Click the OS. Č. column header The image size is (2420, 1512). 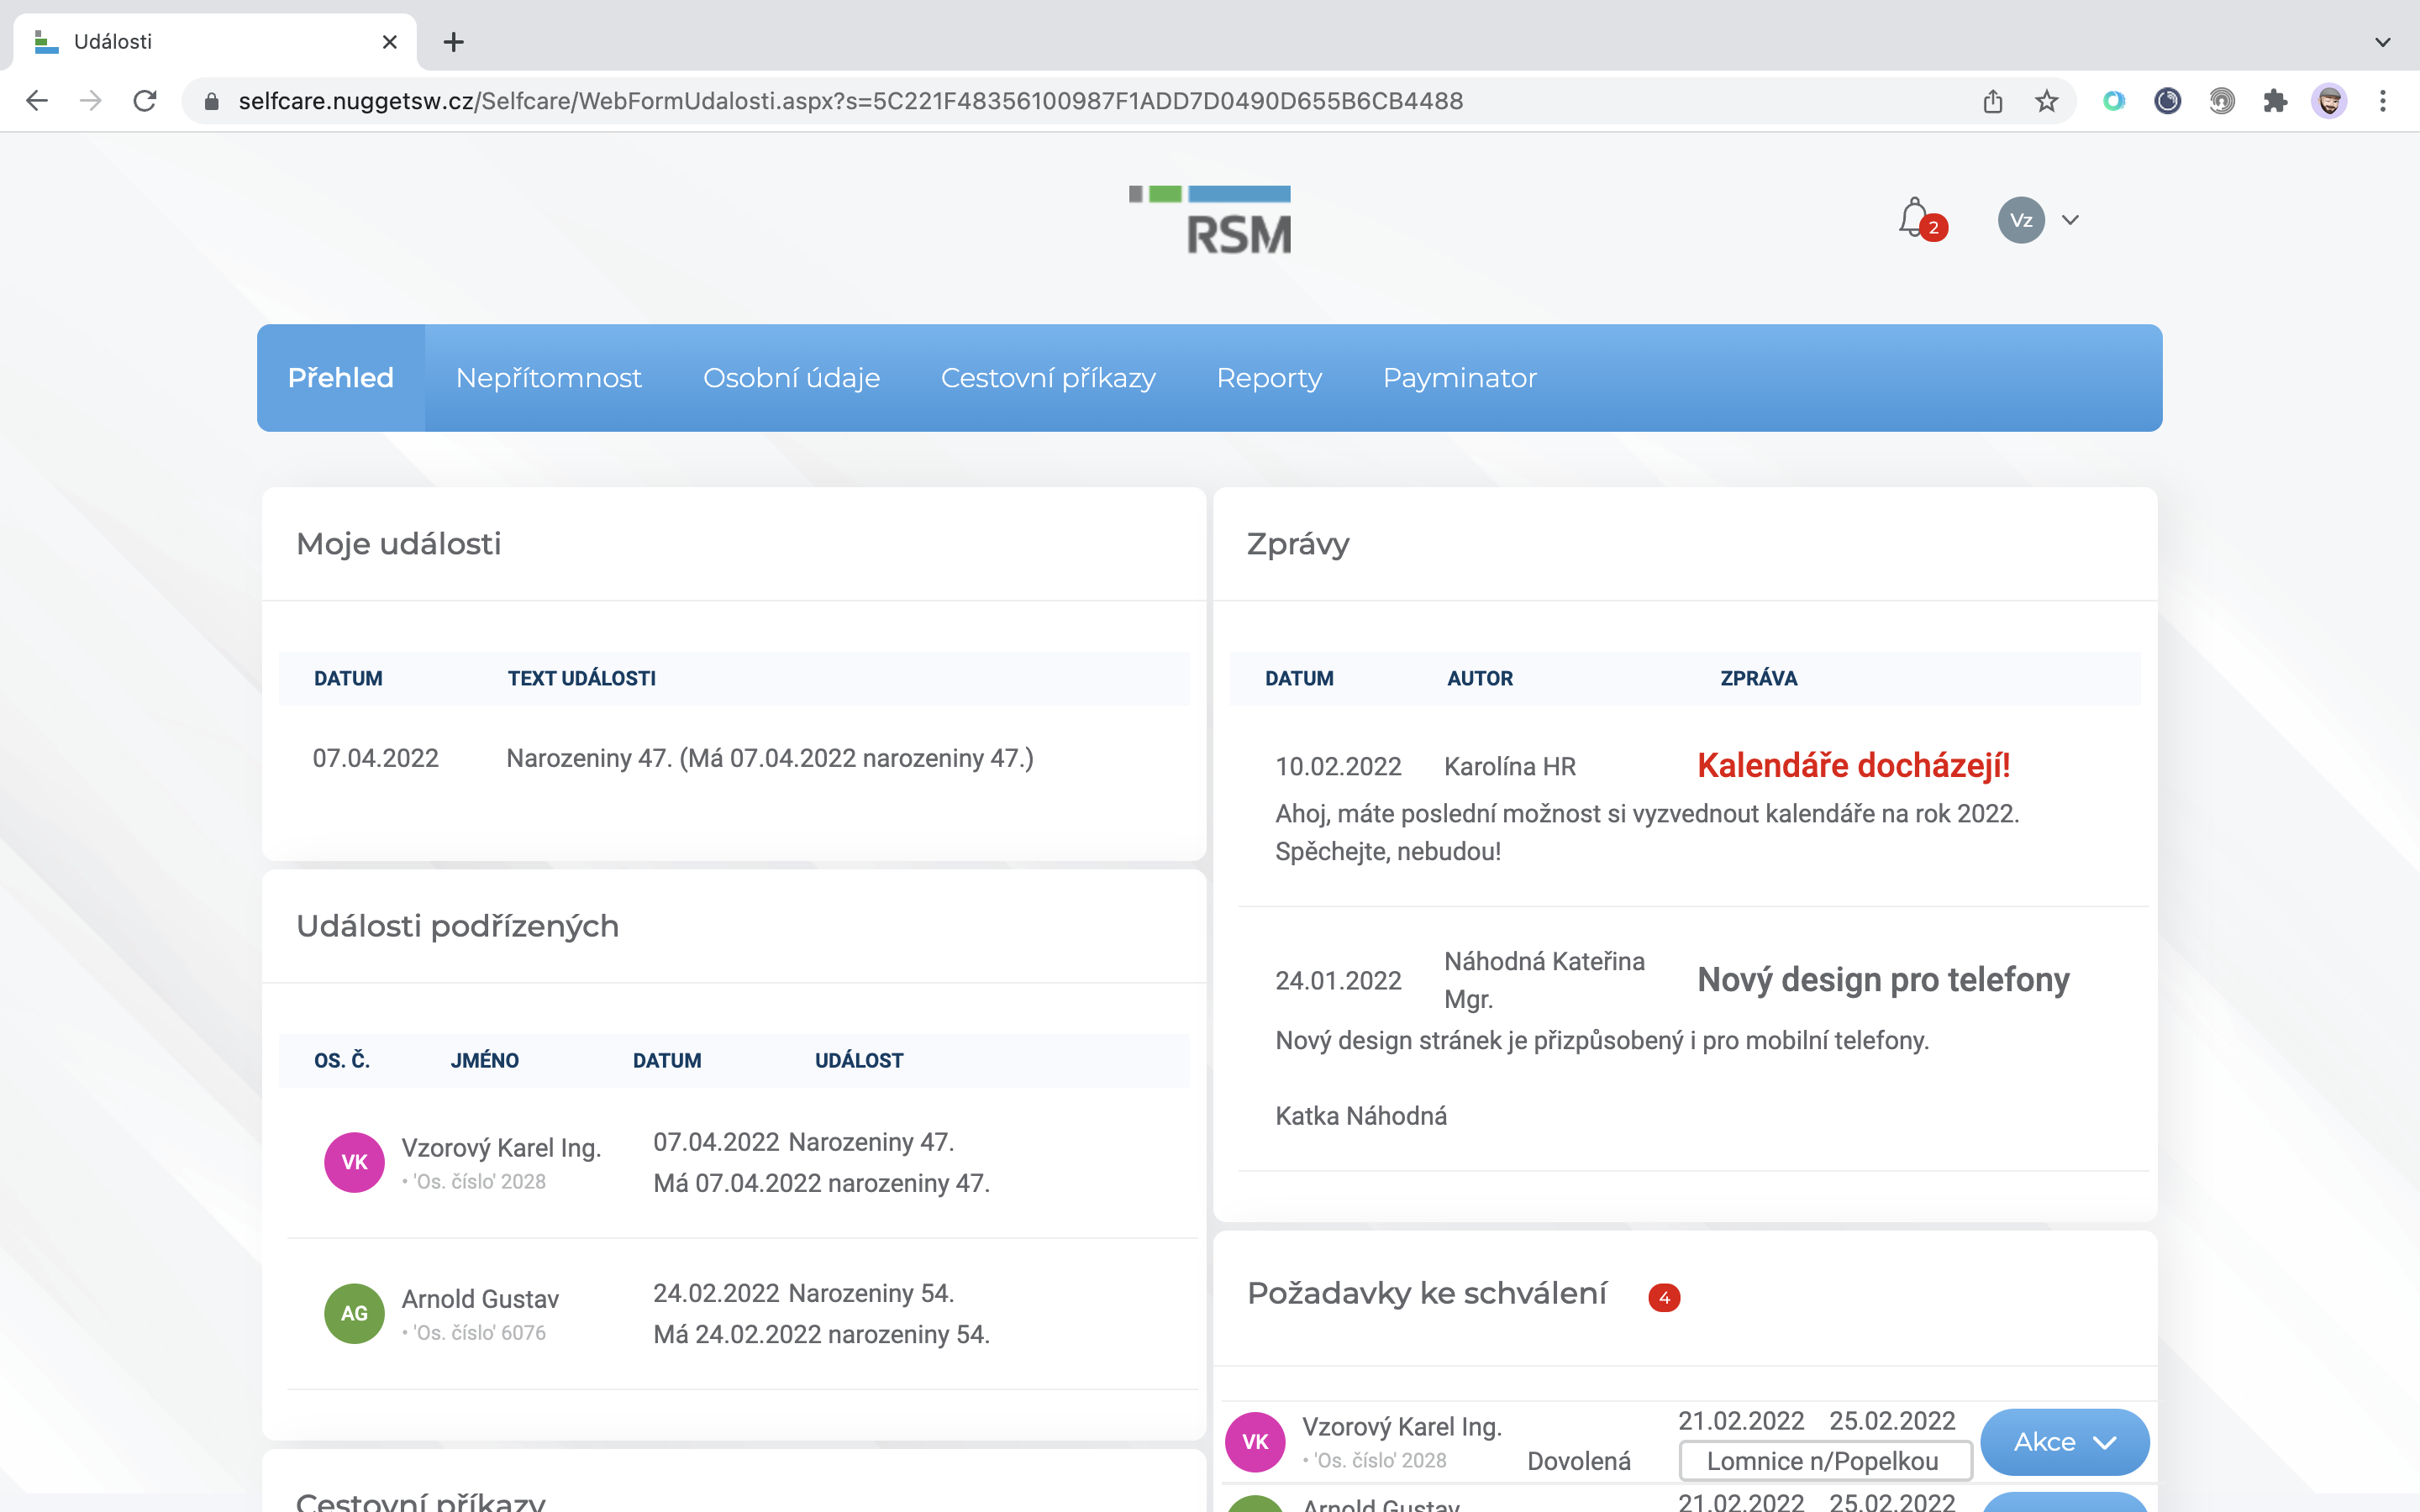pyautogui.click(x=342, y=1060)
